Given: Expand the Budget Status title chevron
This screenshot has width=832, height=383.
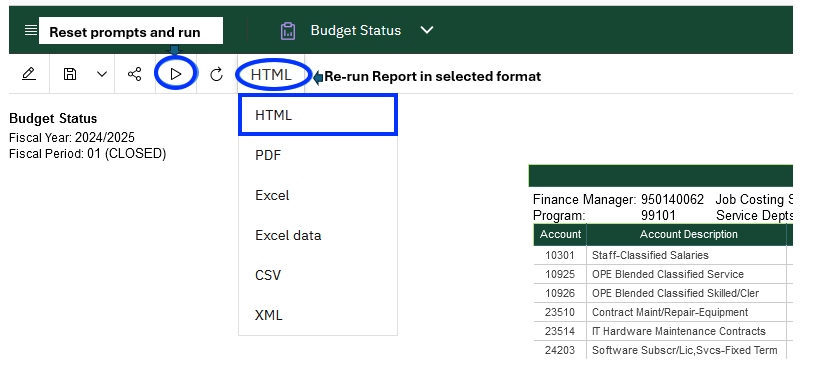Looking at the screenshot, I should coord(427,30).
